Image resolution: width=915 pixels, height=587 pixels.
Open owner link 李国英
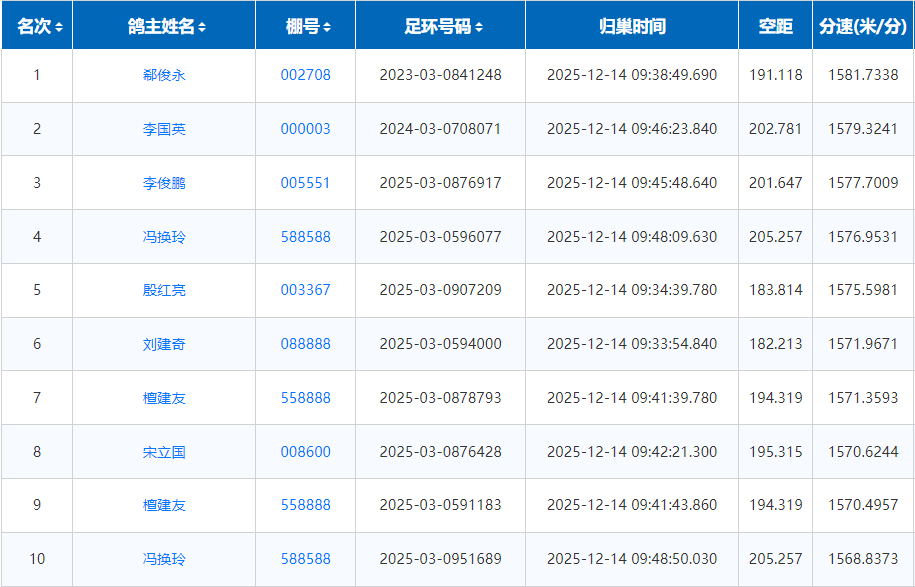coord(164,129)
